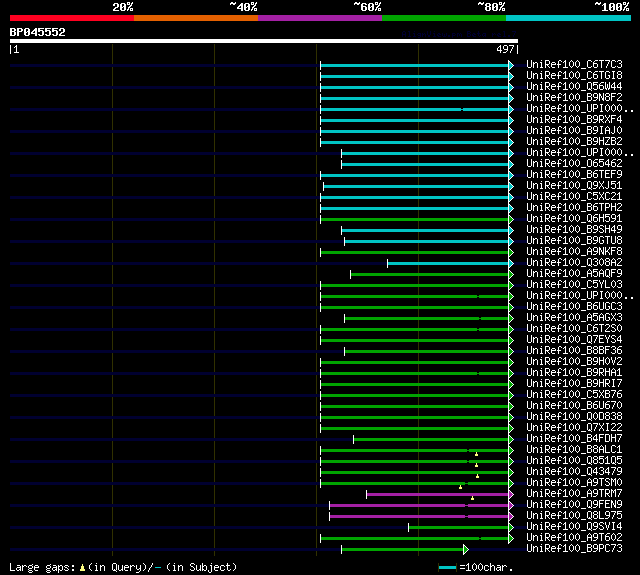The width and height of the screenshot is (640, 575).
Task: Select the UniRef100_Q8L975 label
Action: (x=574, y=516)
